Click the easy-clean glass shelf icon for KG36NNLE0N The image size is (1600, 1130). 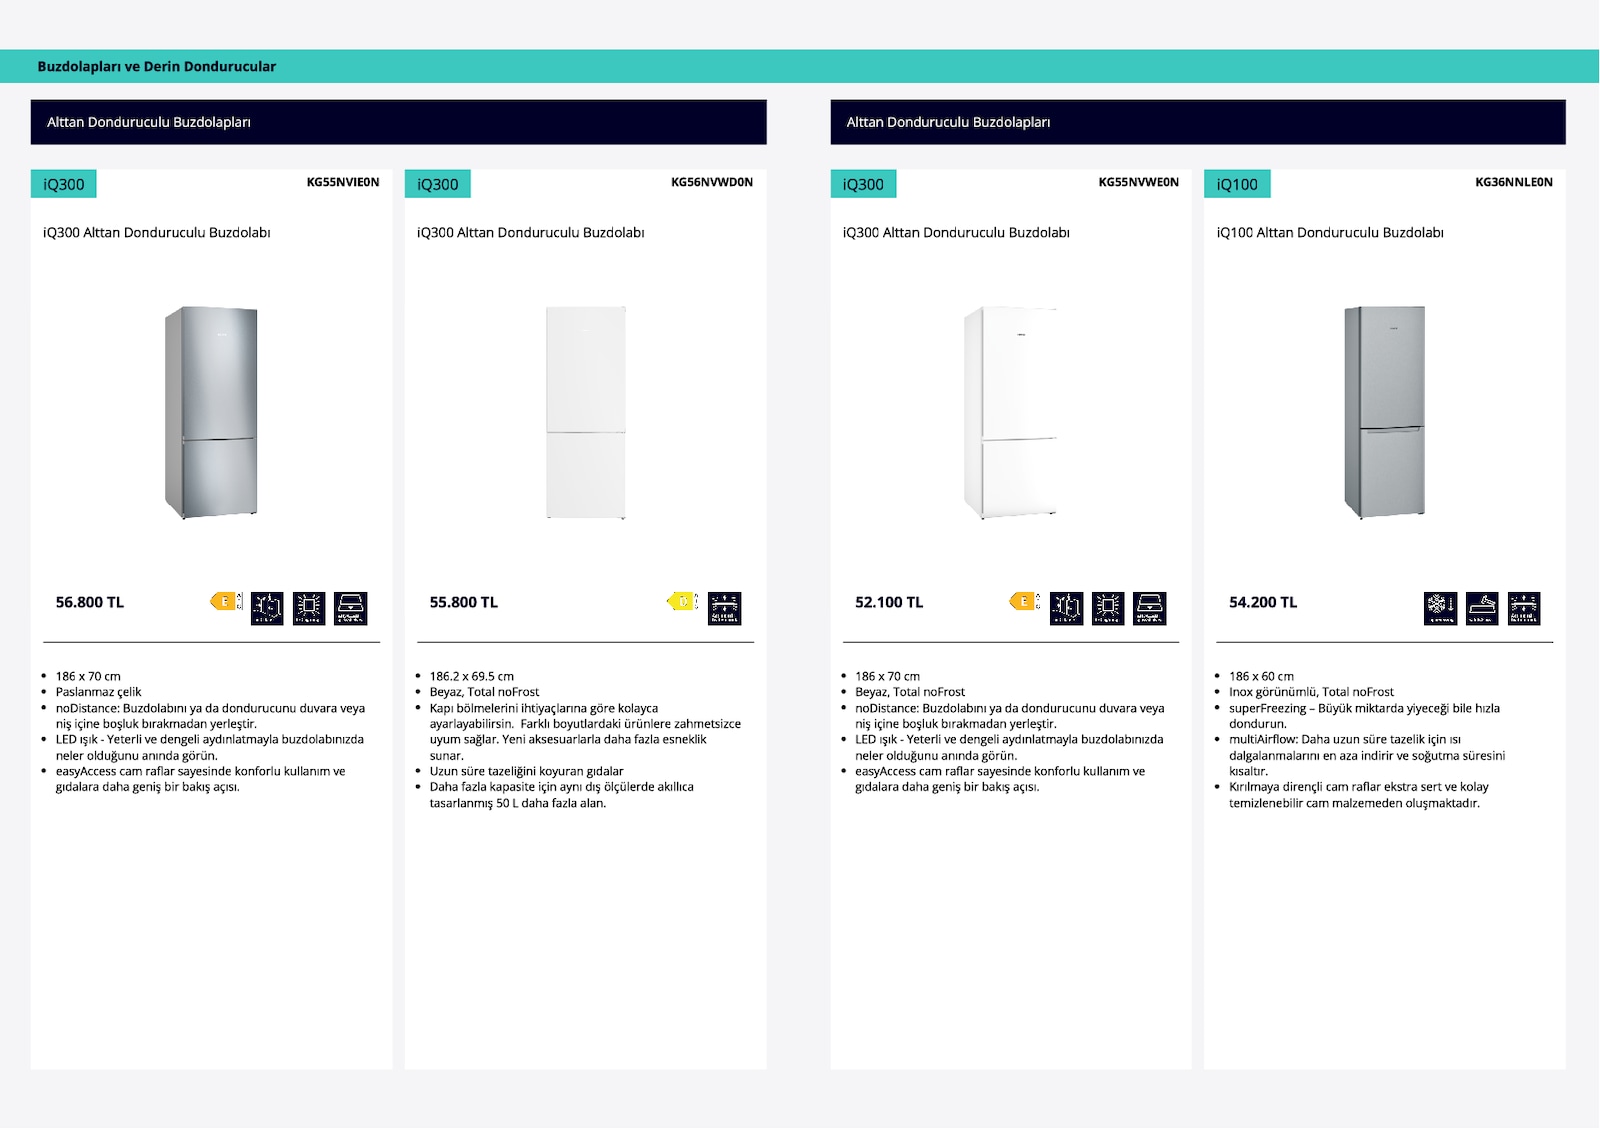pos(1483,608)
